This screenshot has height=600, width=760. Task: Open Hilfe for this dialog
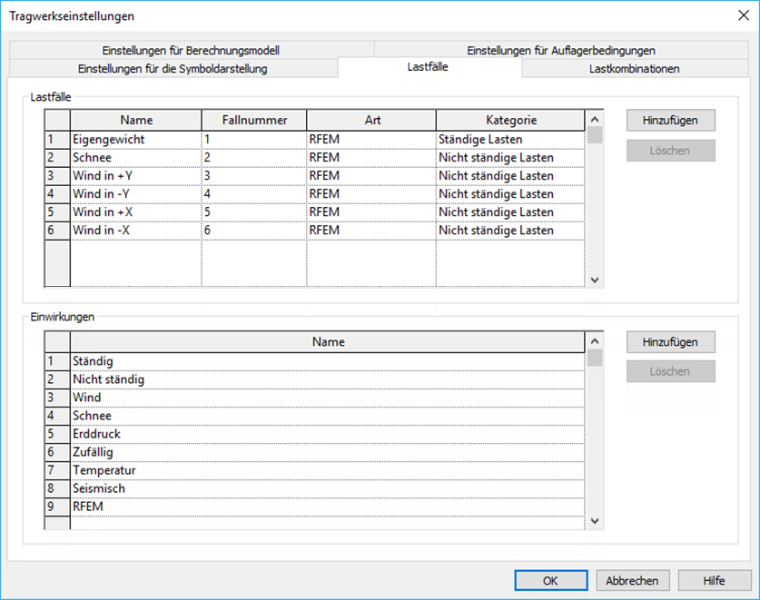pos(714,581)
